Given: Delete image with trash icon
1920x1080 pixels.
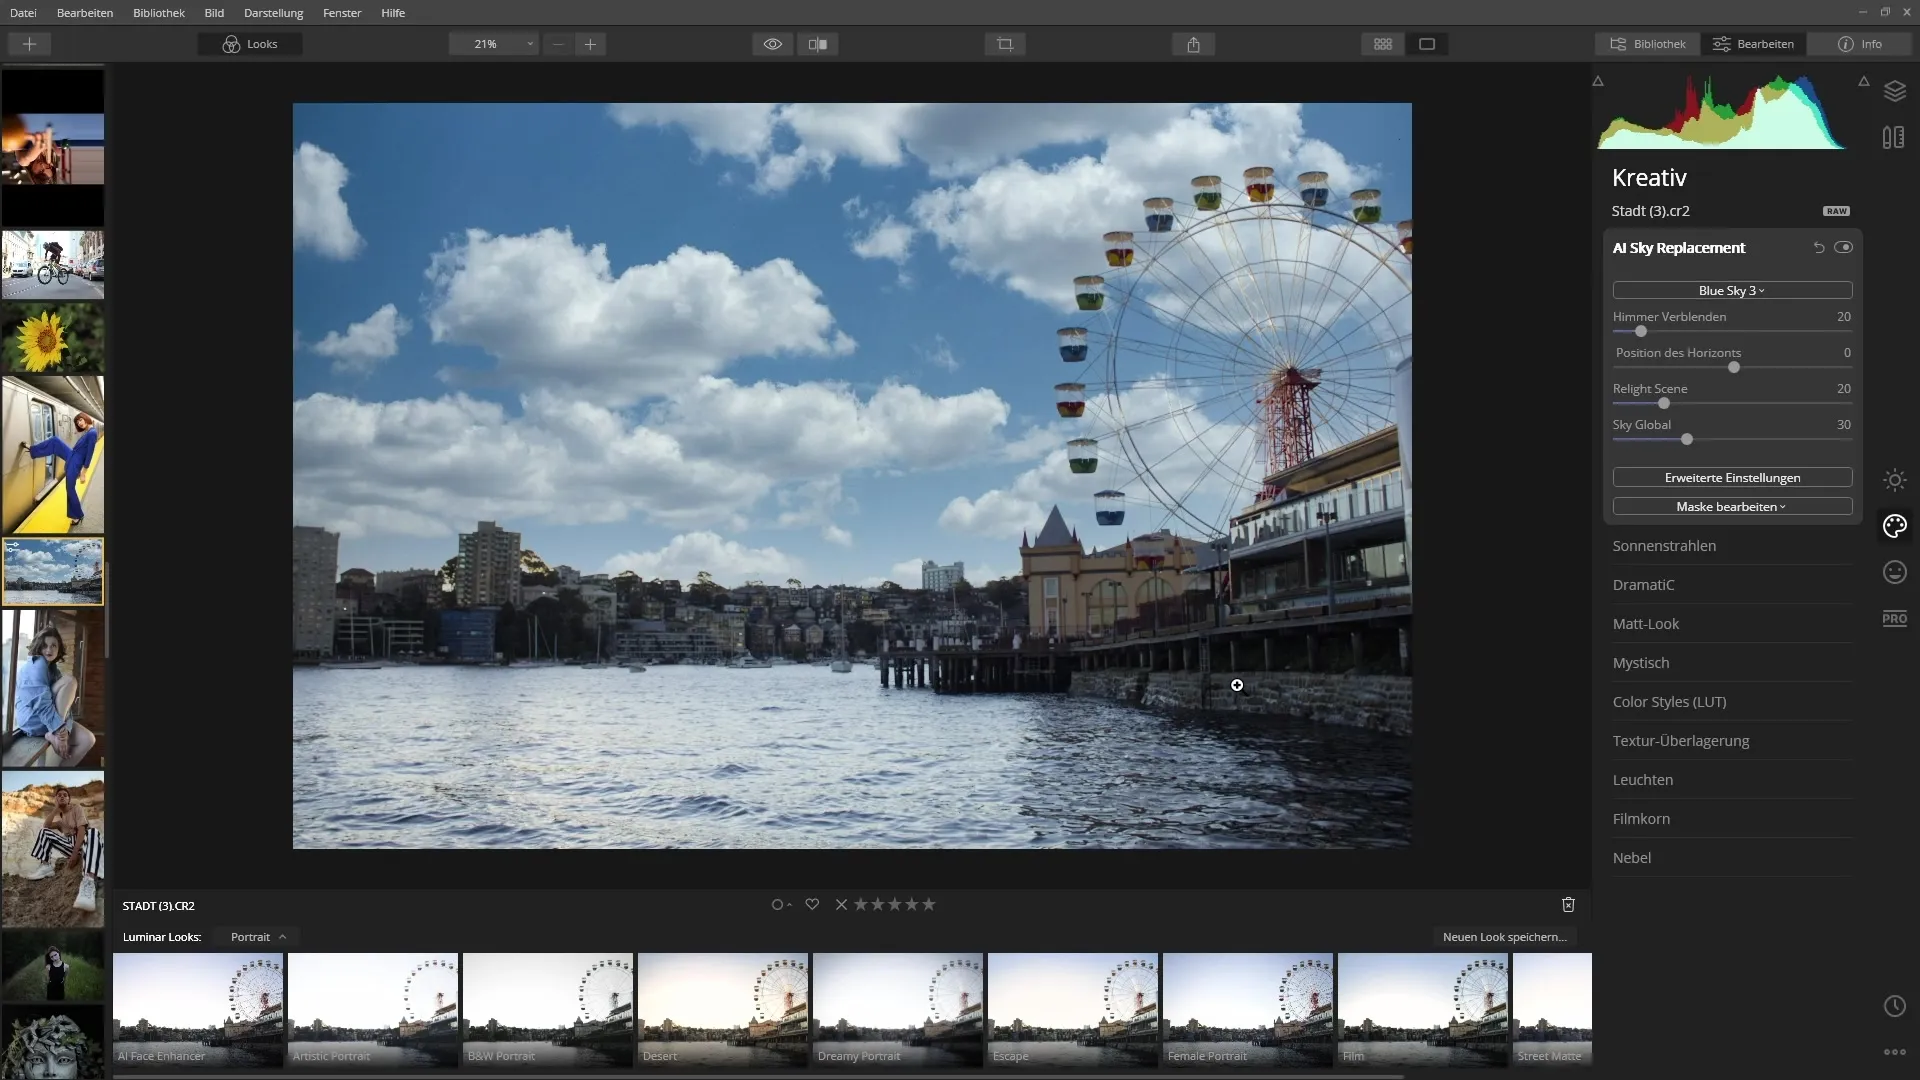Looking at the screenshot, I should (x=1568, y=904).
